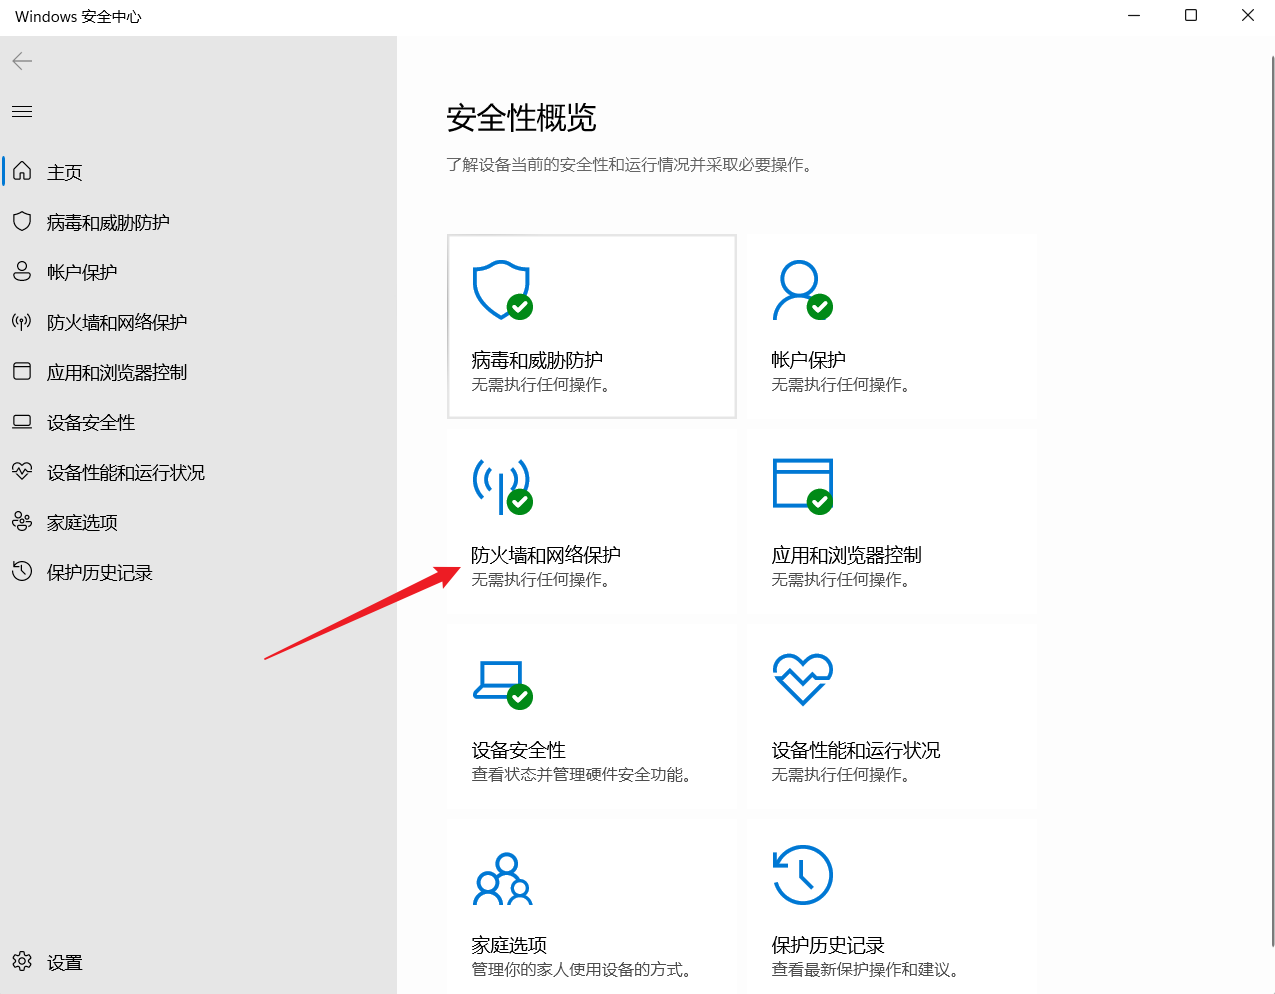Go to 主页 in the sidebar

pos(65,172)
